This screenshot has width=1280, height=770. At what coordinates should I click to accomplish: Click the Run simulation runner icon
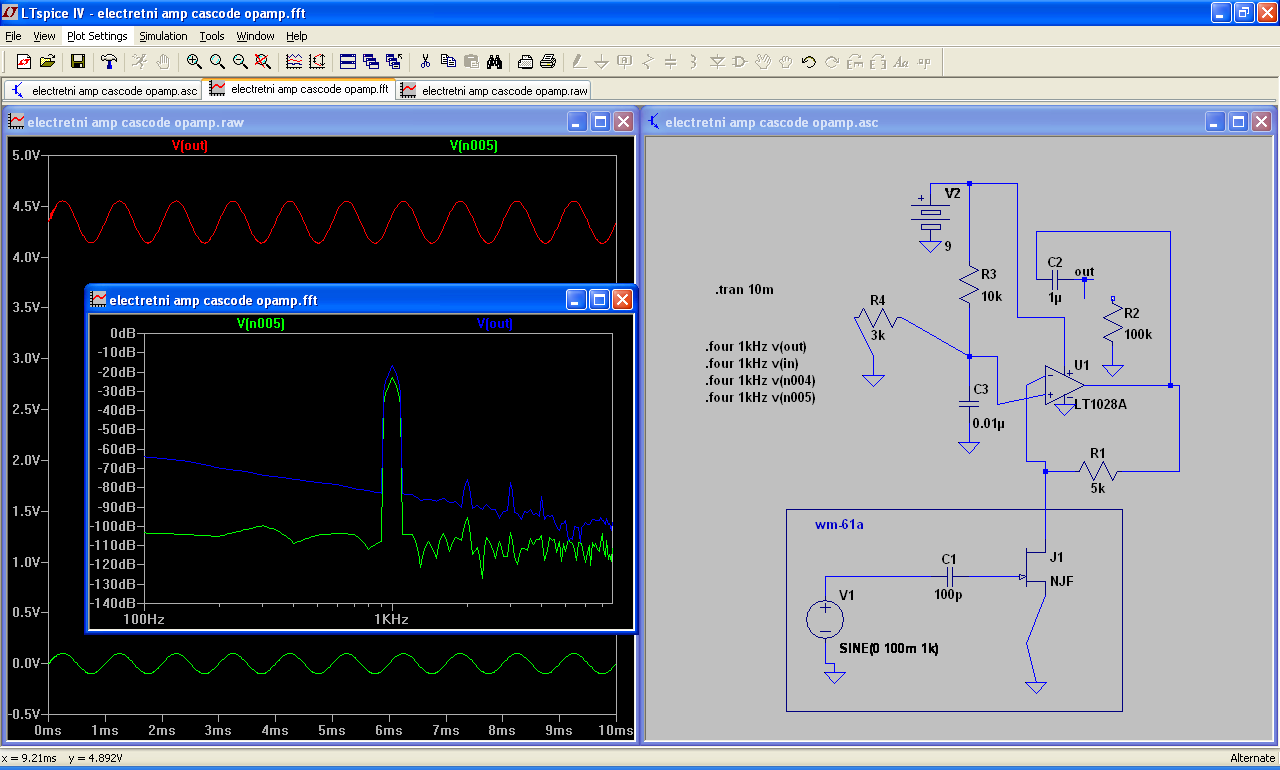click(140, 61)
